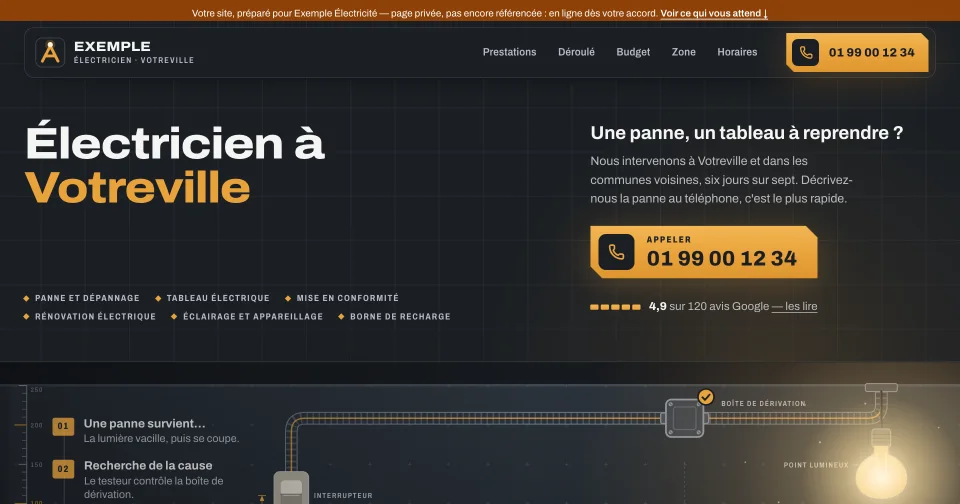Click the Boîte de dérivation junction box icon

[684, 418]
